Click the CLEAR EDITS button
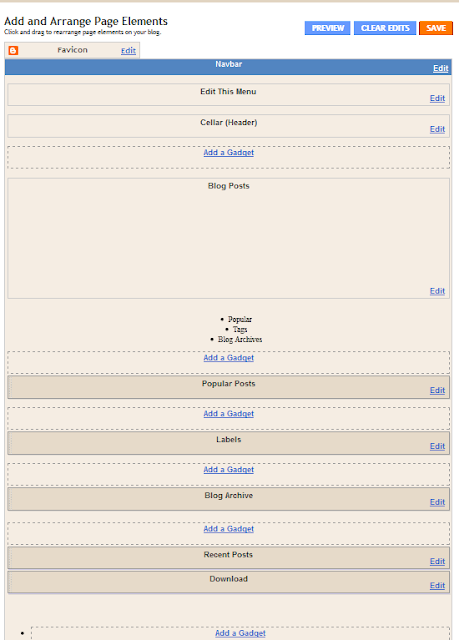Image resolution: width=459 pixels, height=640 pixels. tap(385, 28)
